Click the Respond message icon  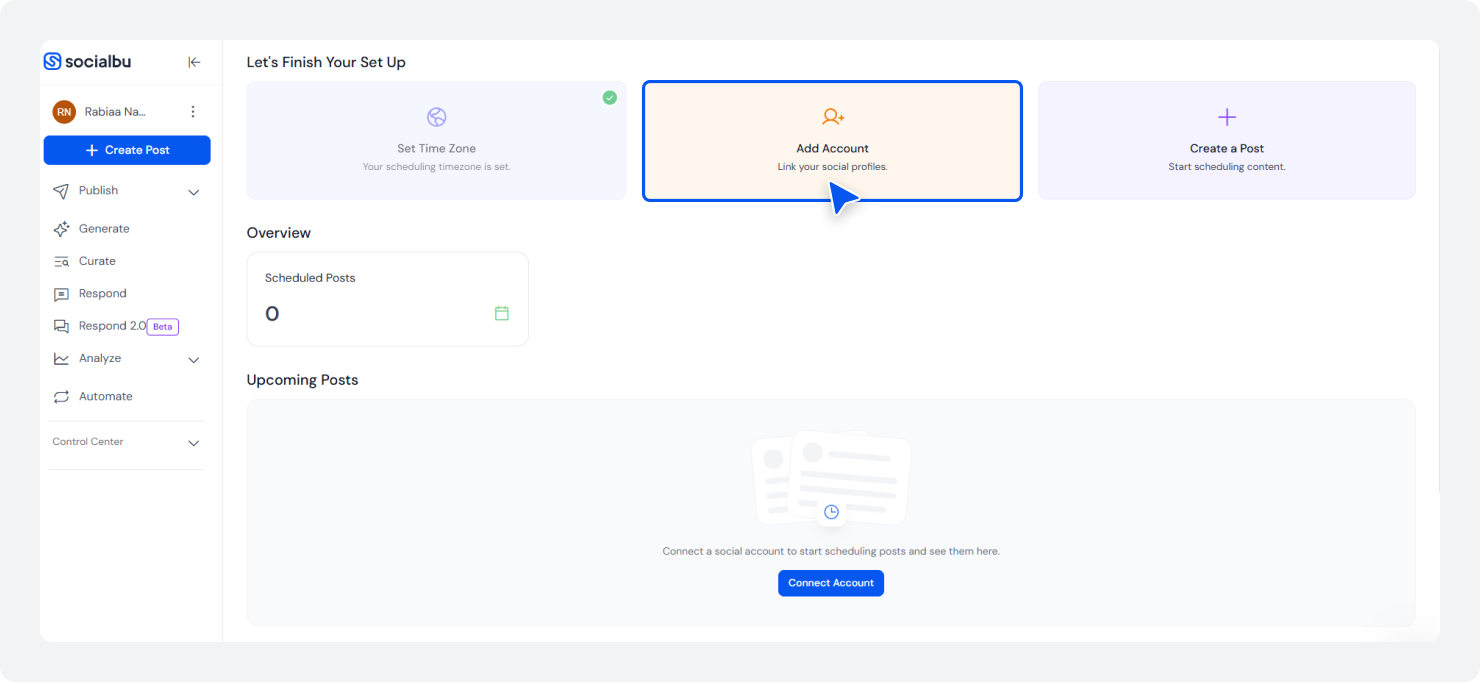pyautogui.click(x=61, y=294)
